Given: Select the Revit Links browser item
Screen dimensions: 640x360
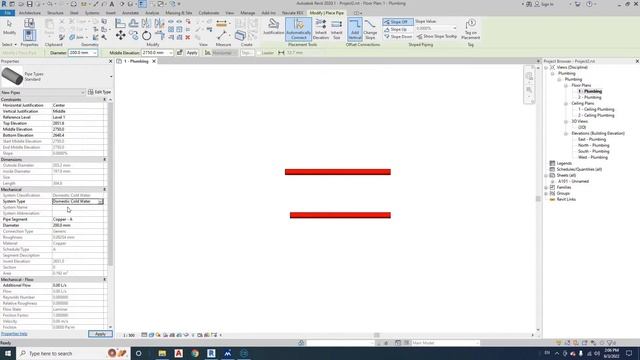Looking at the screenshot, I should pyautogui.click(x=566, y=199).
